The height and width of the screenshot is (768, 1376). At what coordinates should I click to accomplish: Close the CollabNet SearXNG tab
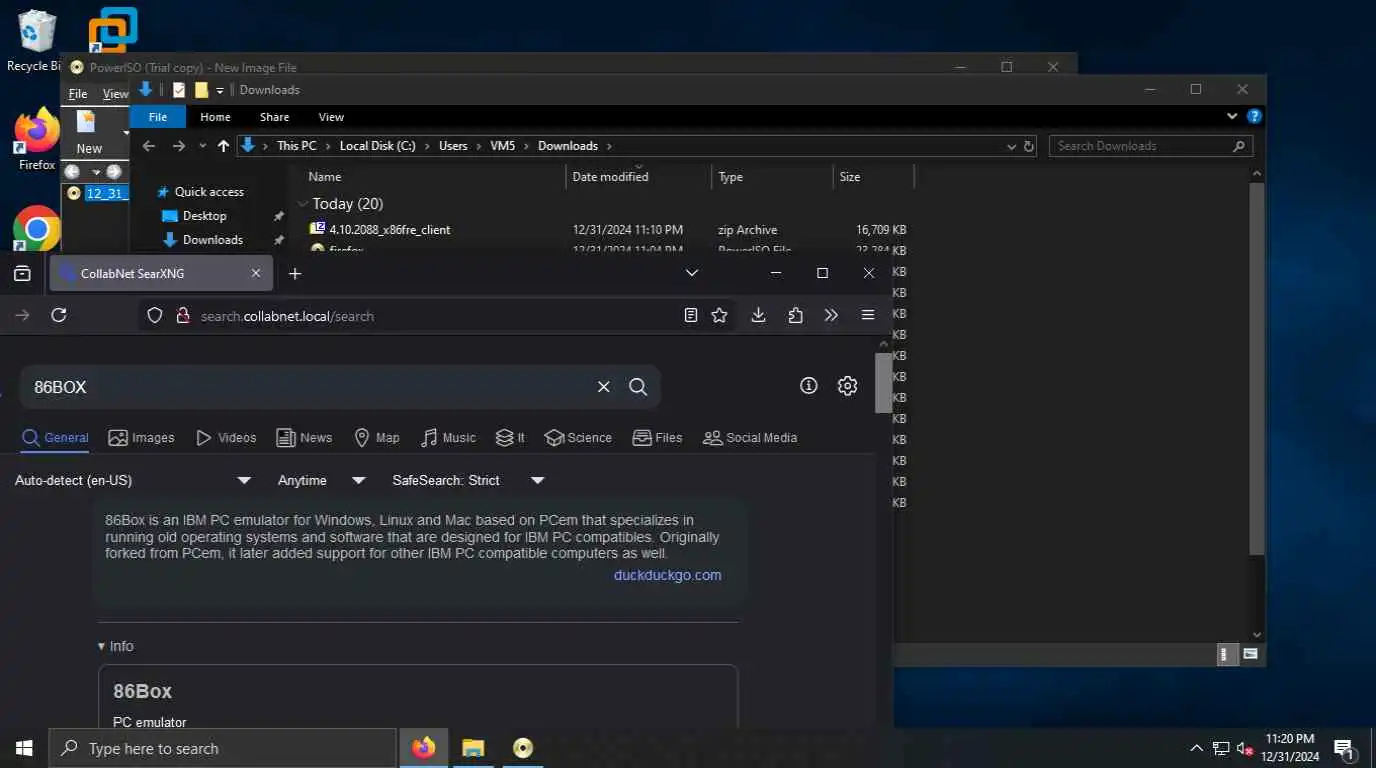point(255,273)
